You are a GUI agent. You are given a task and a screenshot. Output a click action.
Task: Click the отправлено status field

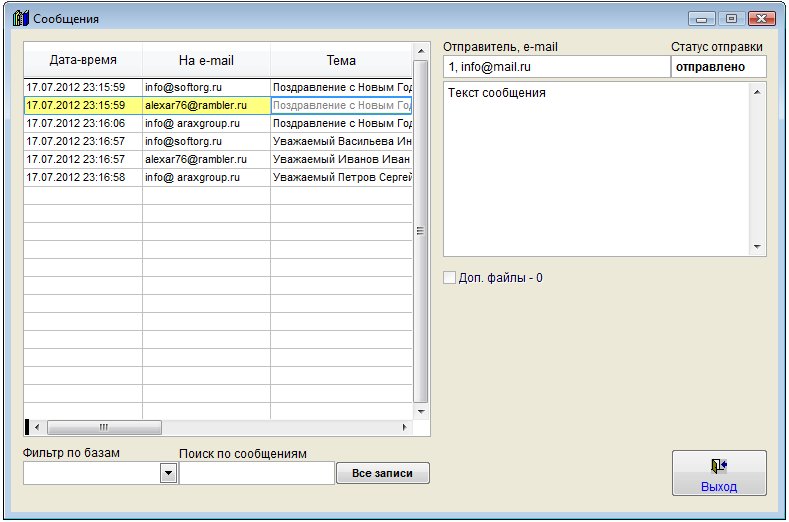[719, 66]
